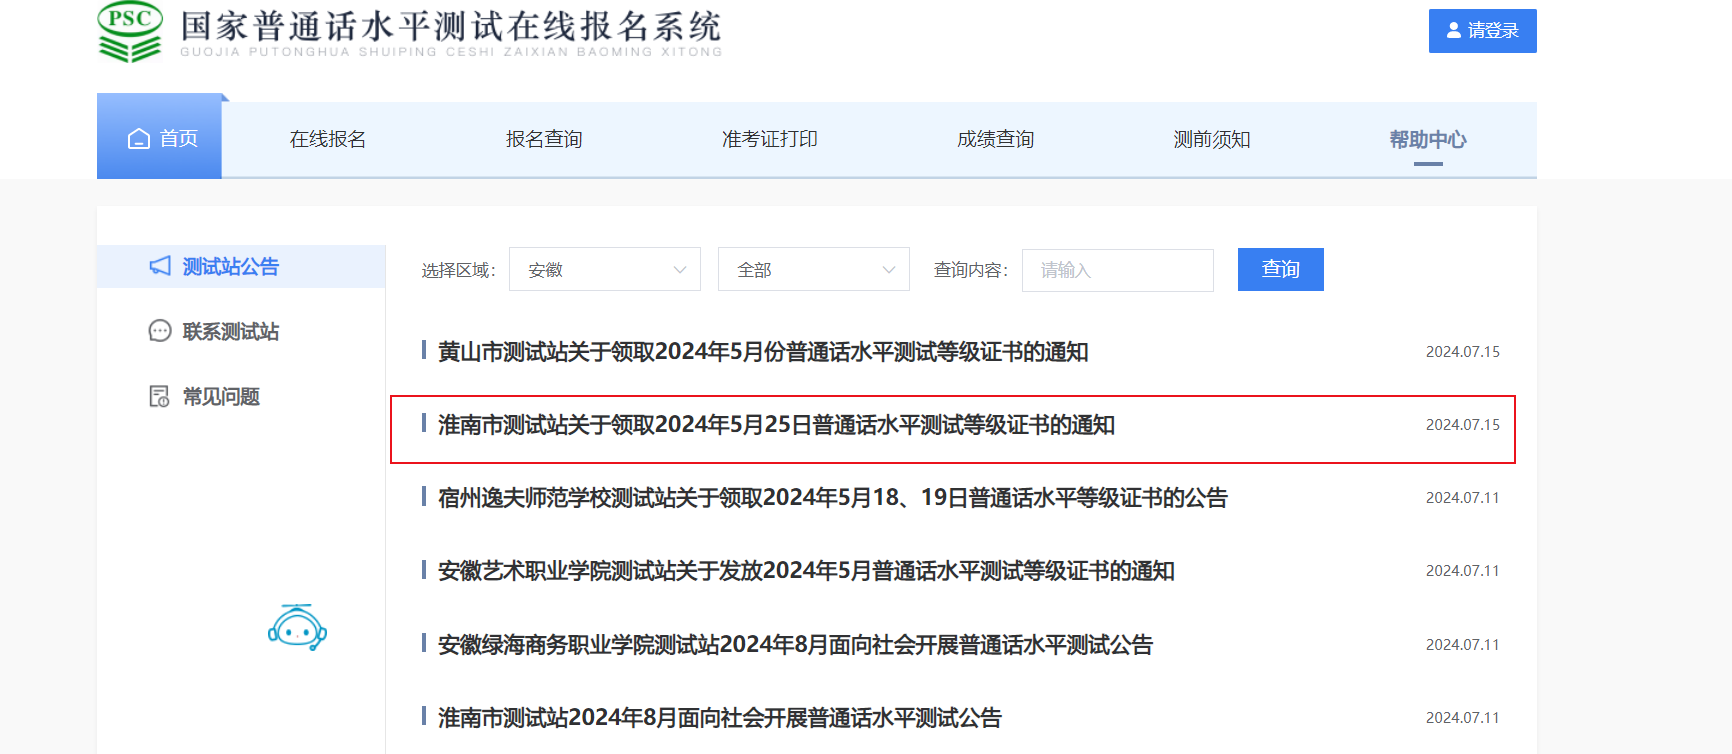Click into the 查询内容 input field
The height and width of the screenshot is (754, 1732).
tap(1117, 271)
